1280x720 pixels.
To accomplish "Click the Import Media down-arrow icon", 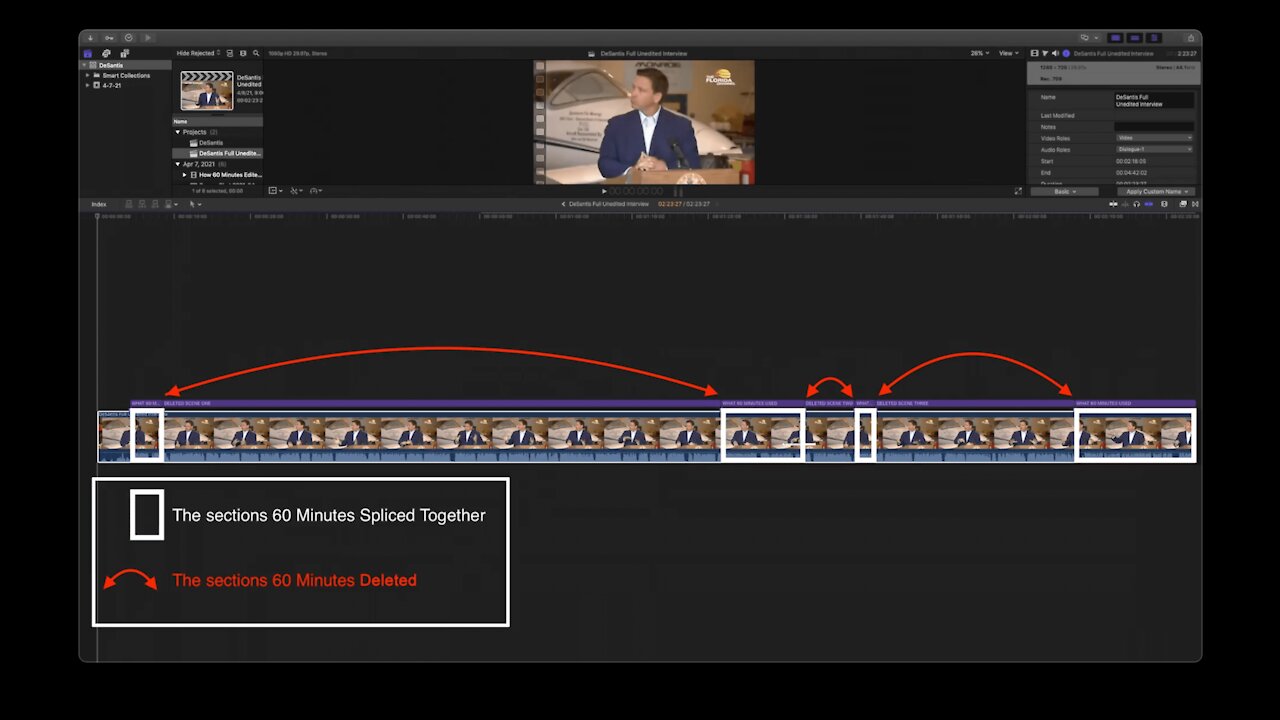I will click(x=90, y=38).
